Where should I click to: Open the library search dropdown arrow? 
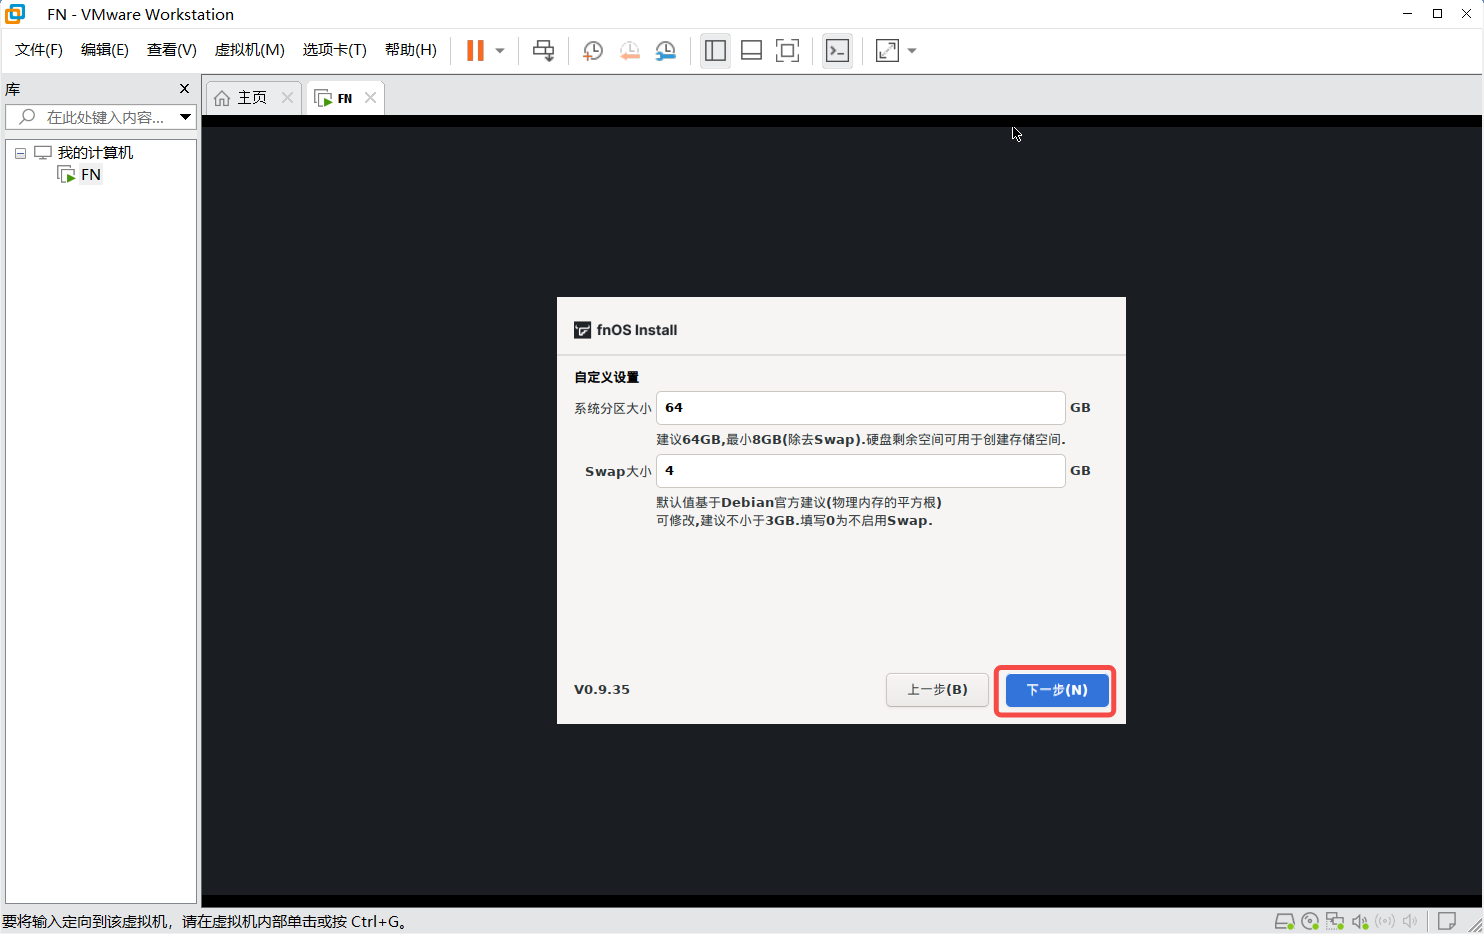pyautogui.click(x=185, y=117)
